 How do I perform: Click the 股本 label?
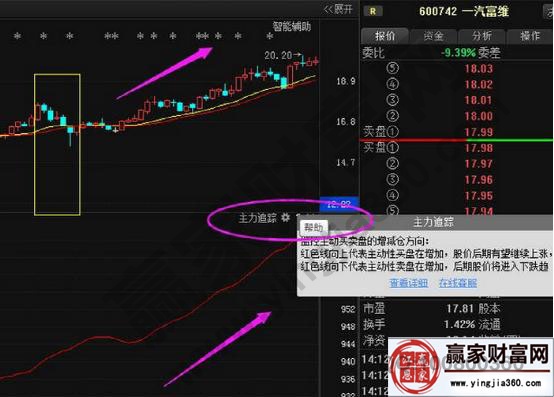(x=490, y=309)
